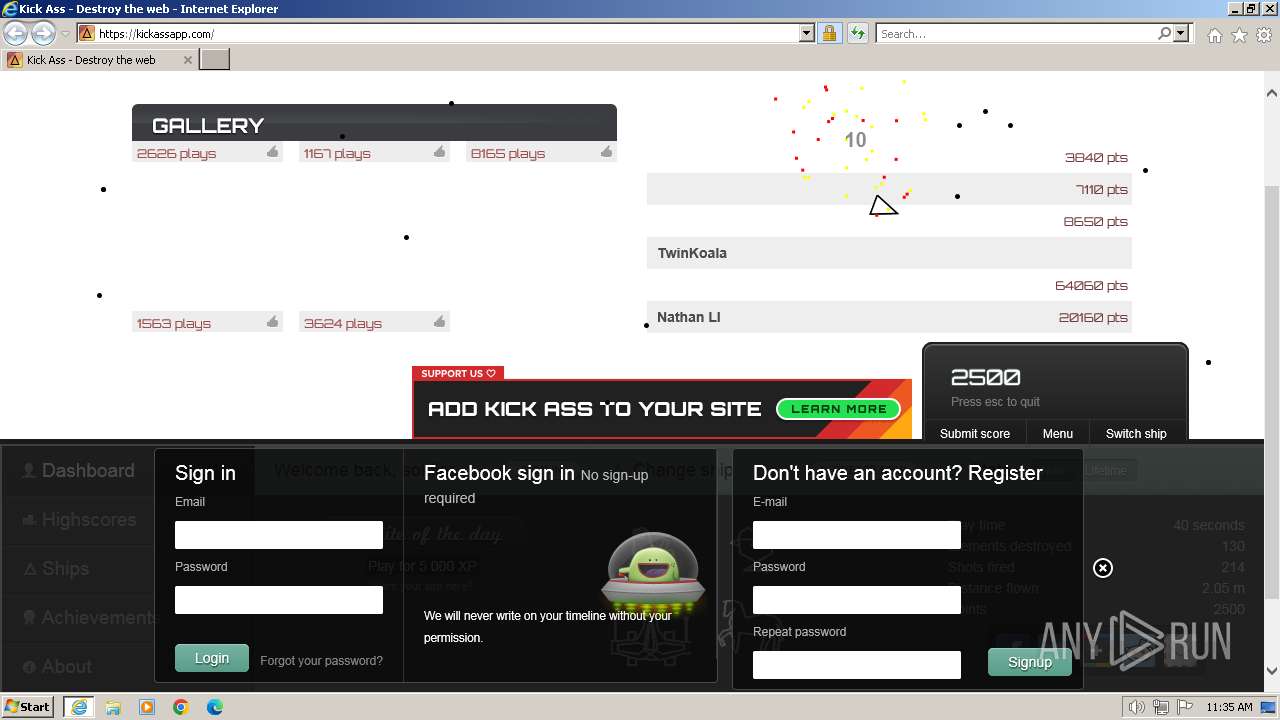The height and width of the screenshot is (720, 1280).
Task: Click the network tray icon
Action: pyautogui.click(x=1160, y=707)
